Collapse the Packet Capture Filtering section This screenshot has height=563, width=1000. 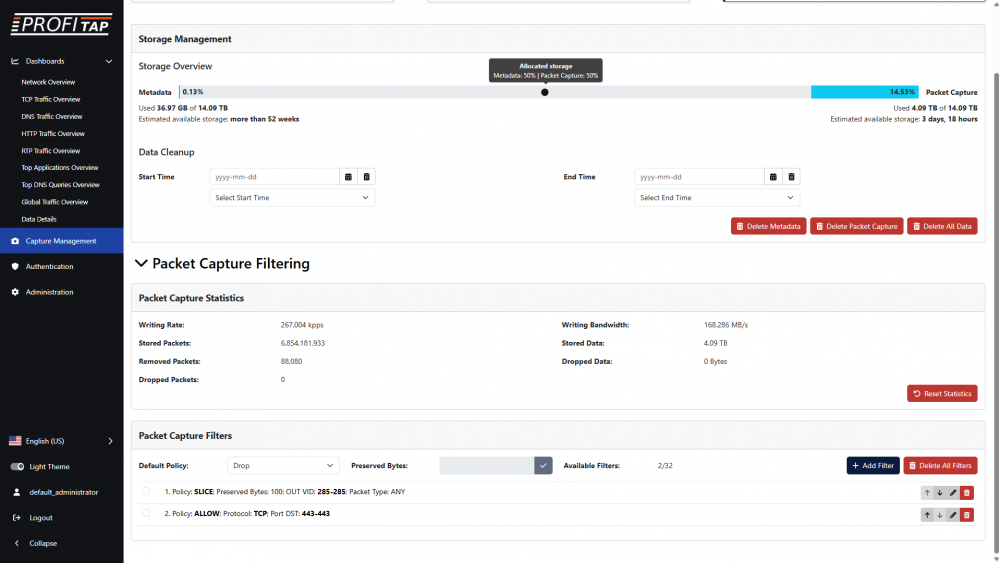(x=141, y=264)
